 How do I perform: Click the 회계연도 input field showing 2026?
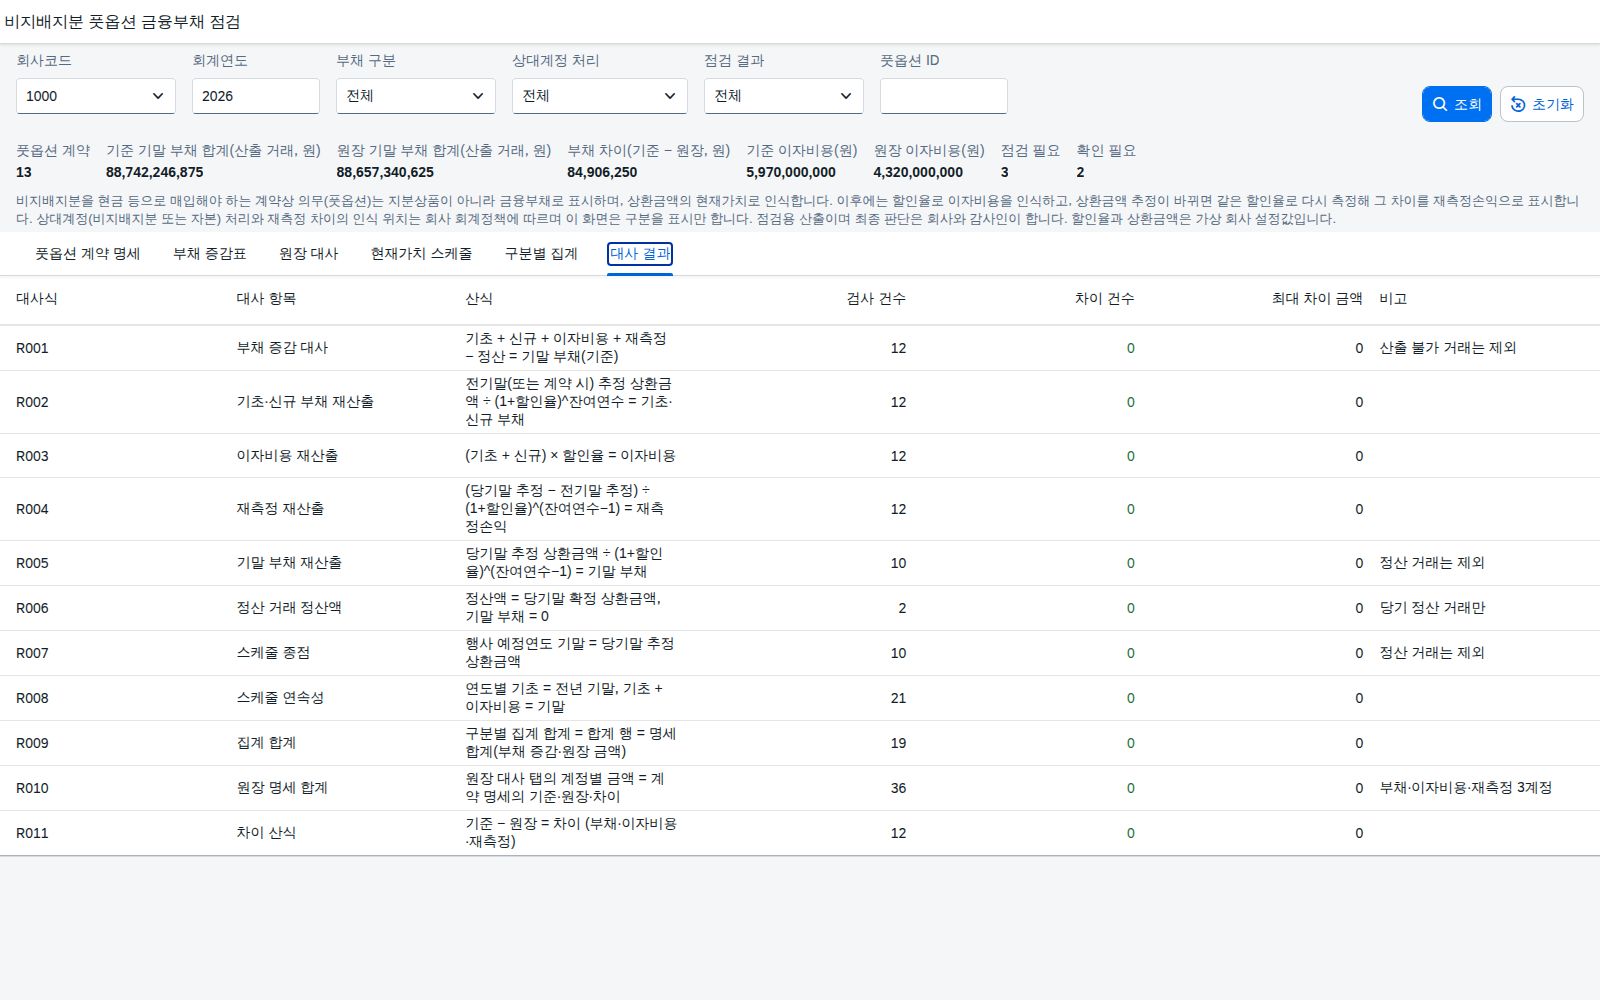tap(256, 96)
